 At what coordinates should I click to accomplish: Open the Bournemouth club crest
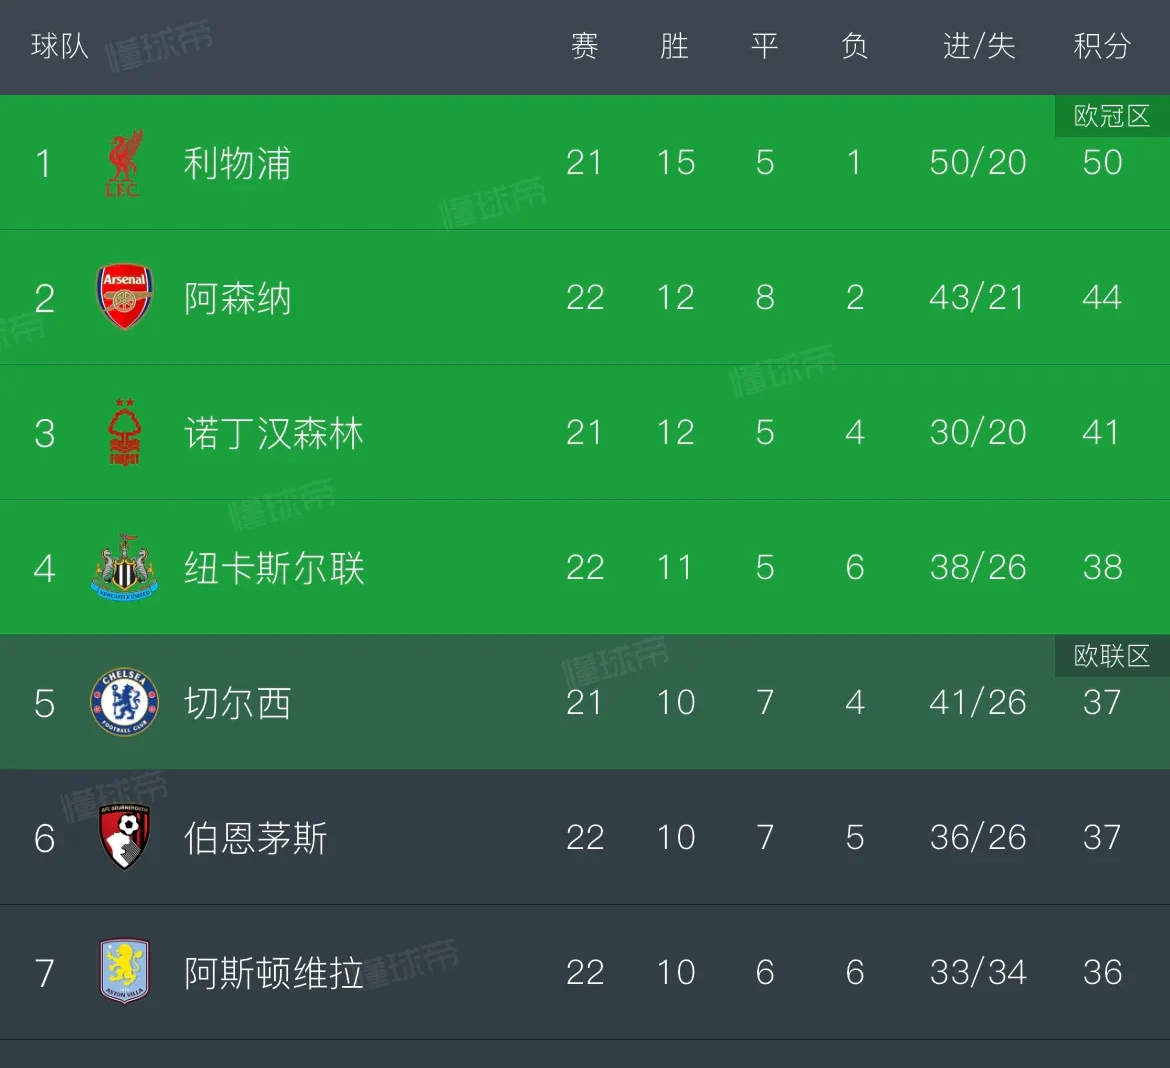point(124,838)
